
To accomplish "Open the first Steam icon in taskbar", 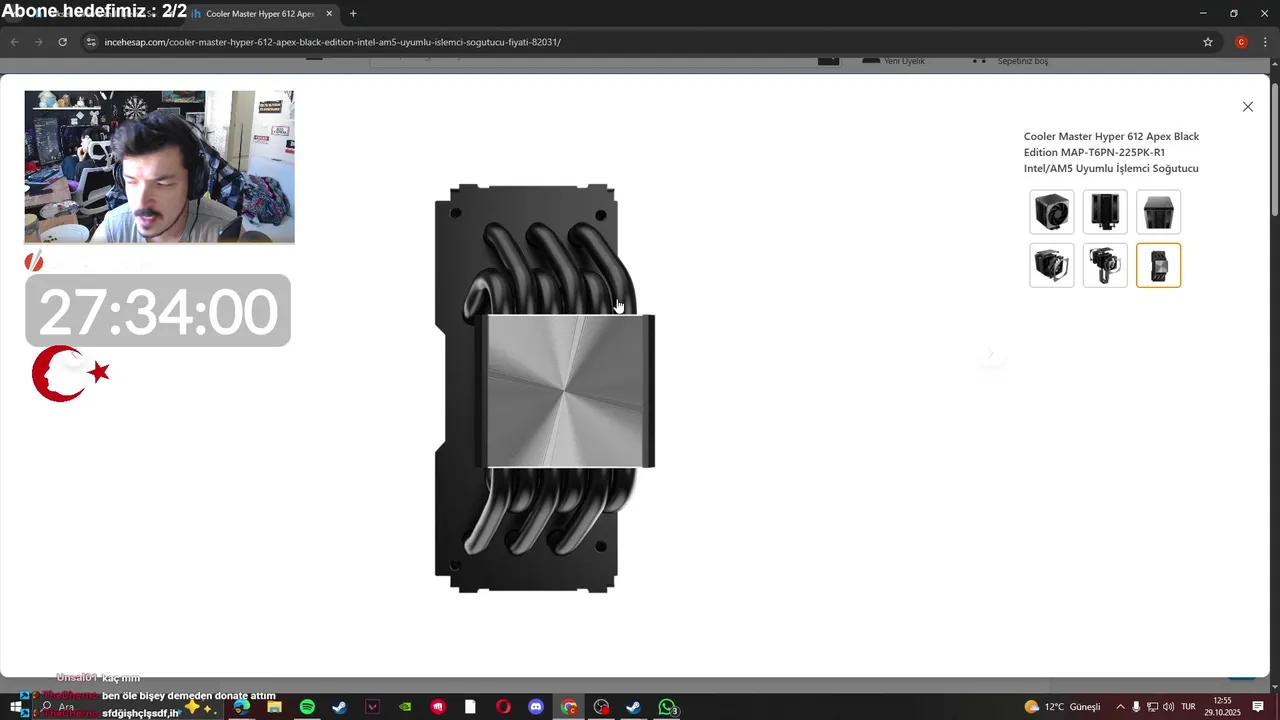I will coord(339,707).
